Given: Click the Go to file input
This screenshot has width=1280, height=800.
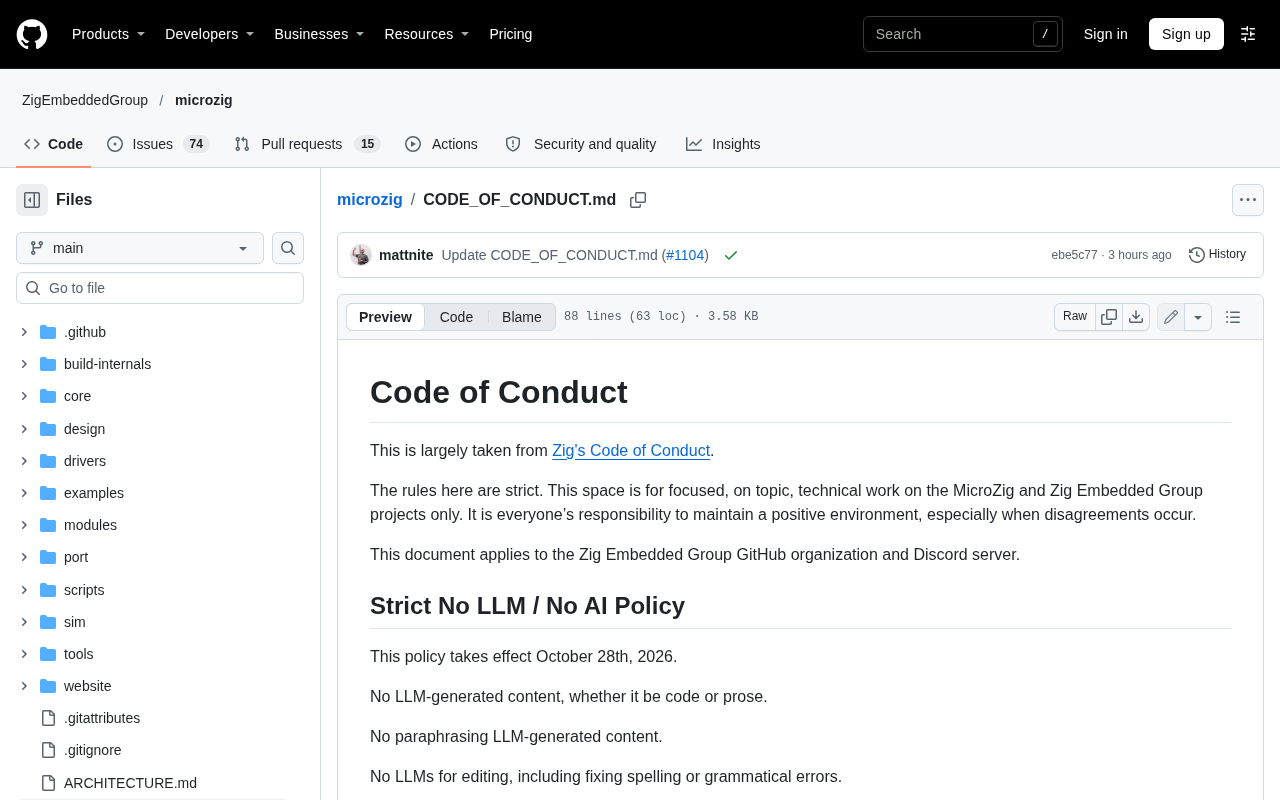Looking at the screenshot, I should [160, 288].
